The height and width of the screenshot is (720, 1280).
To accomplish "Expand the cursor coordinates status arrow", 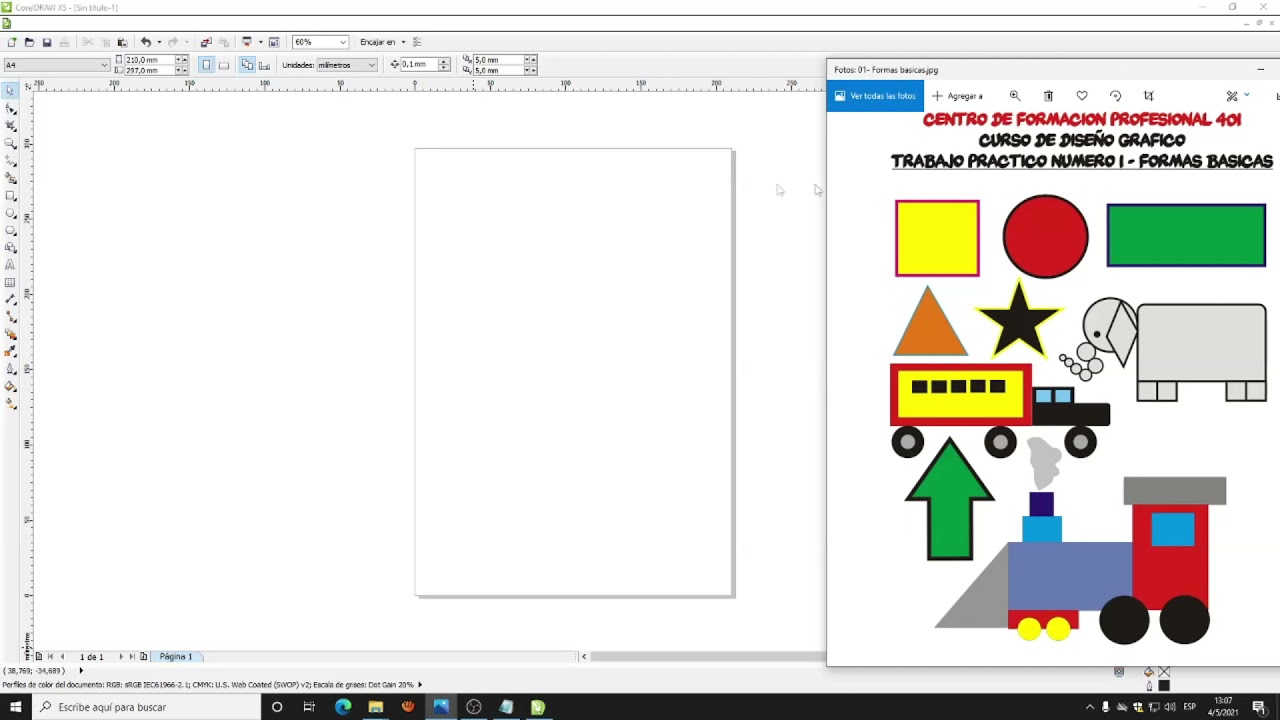I will [81, 671].
